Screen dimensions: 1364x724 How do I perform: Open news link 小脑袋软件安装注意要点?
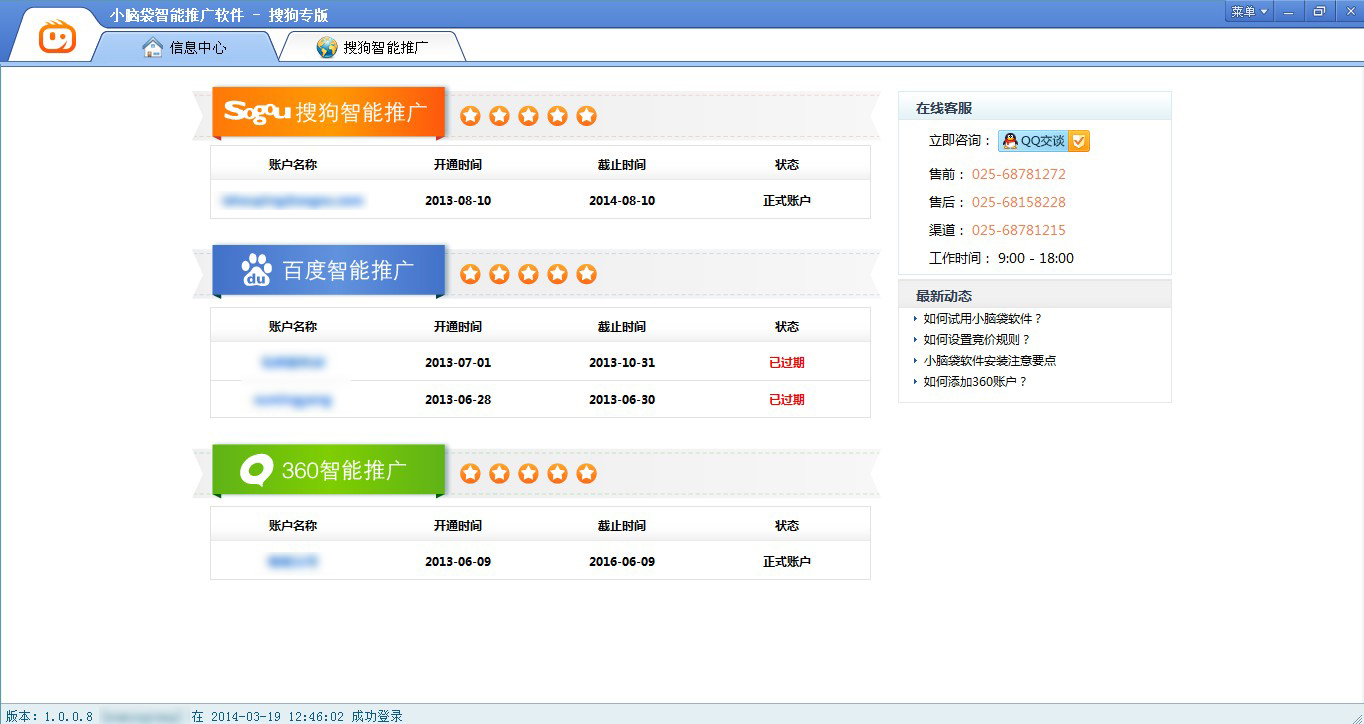coord(990,361)
